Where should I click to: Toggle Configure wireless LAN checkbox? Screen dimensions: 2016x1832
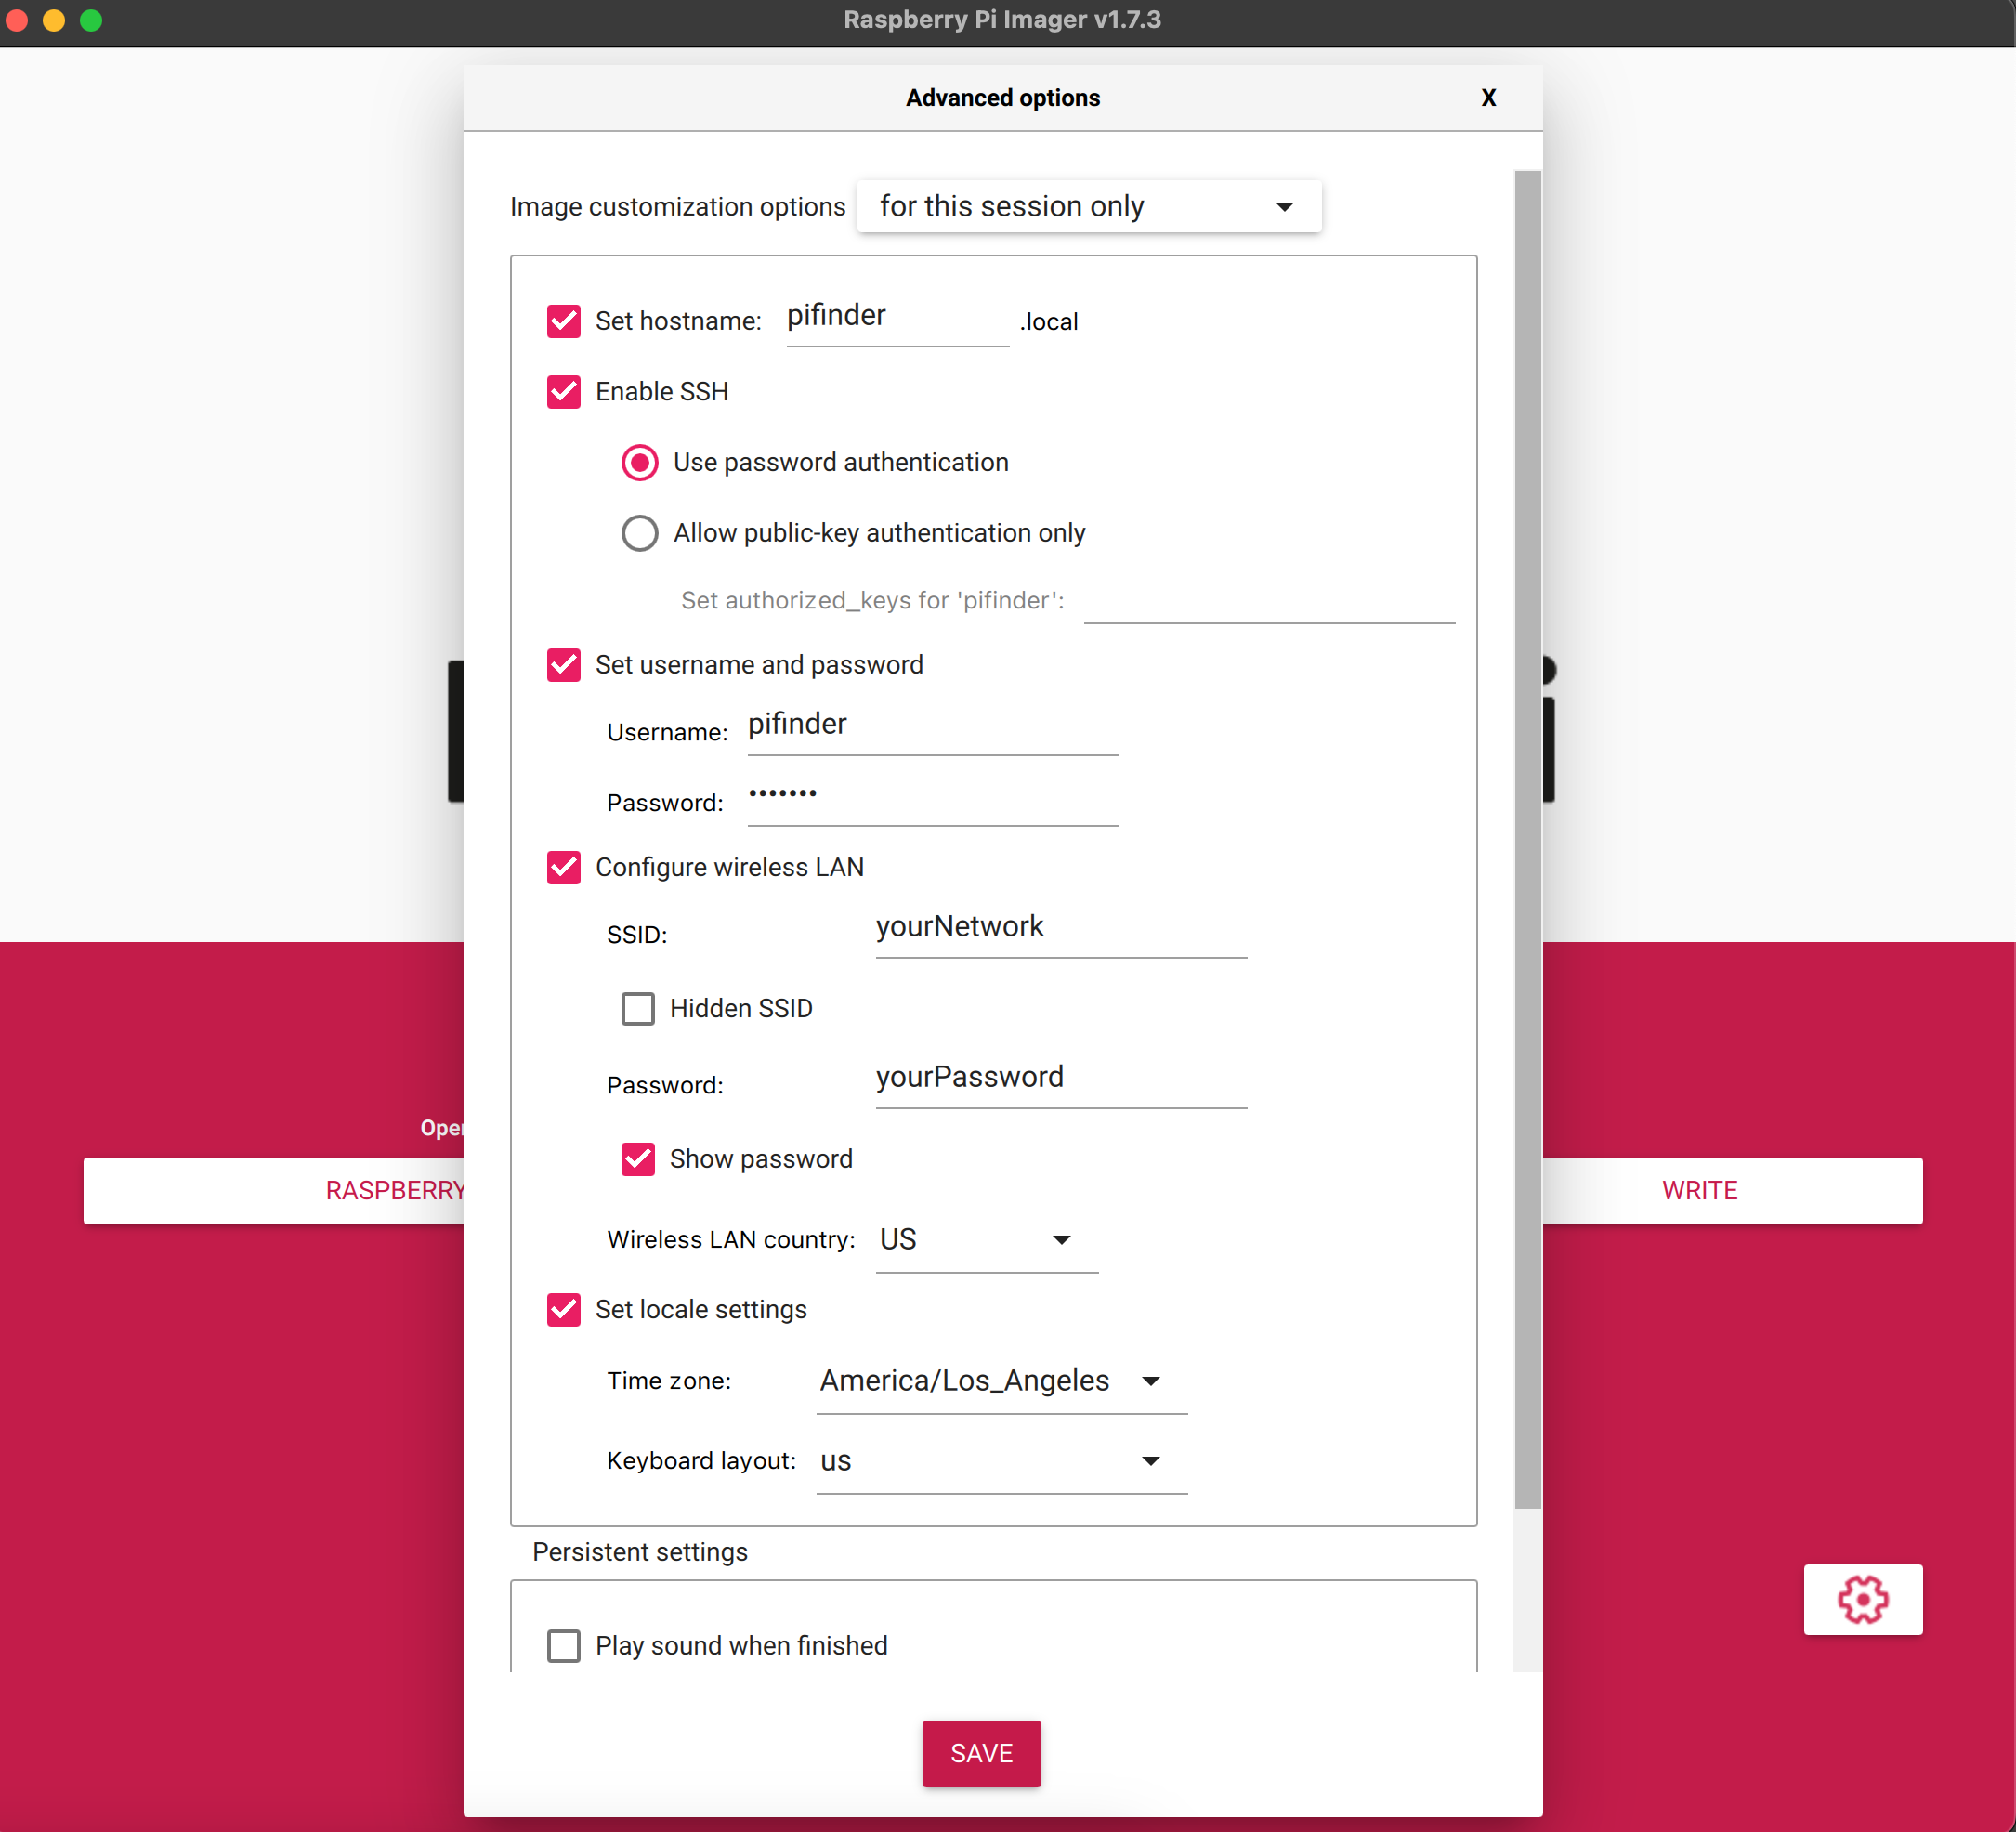point(564,867)
